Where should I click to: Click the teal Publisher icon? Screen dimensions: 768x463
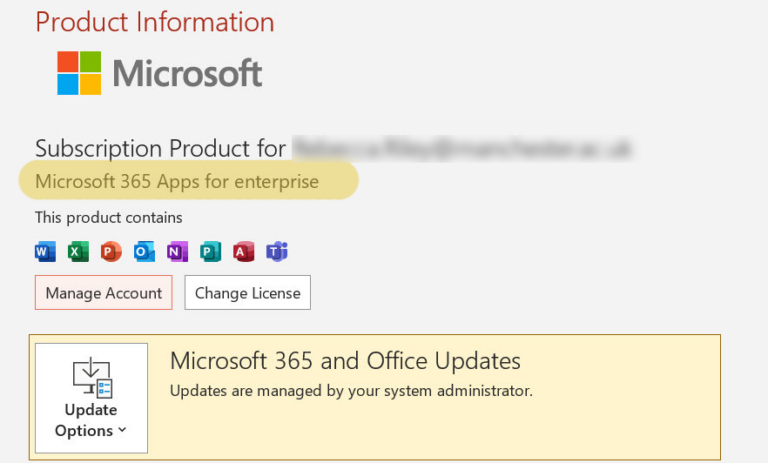click(x=210, y=252)
